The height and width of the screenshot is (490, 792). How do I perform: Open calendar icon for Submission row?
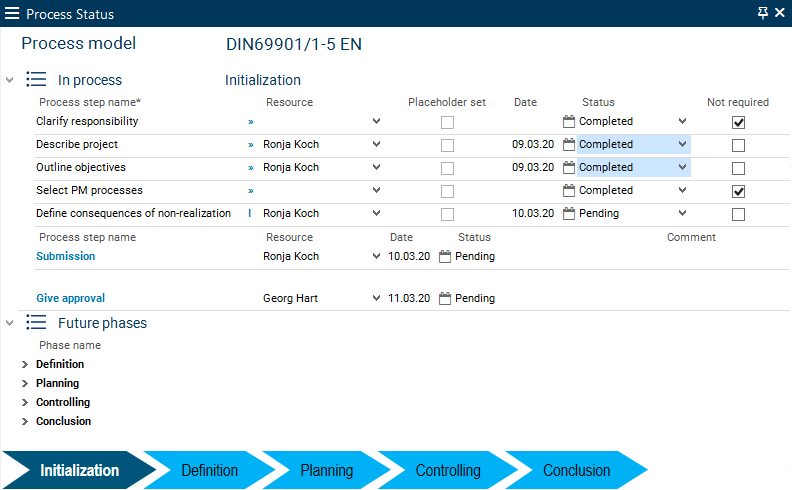445,256
